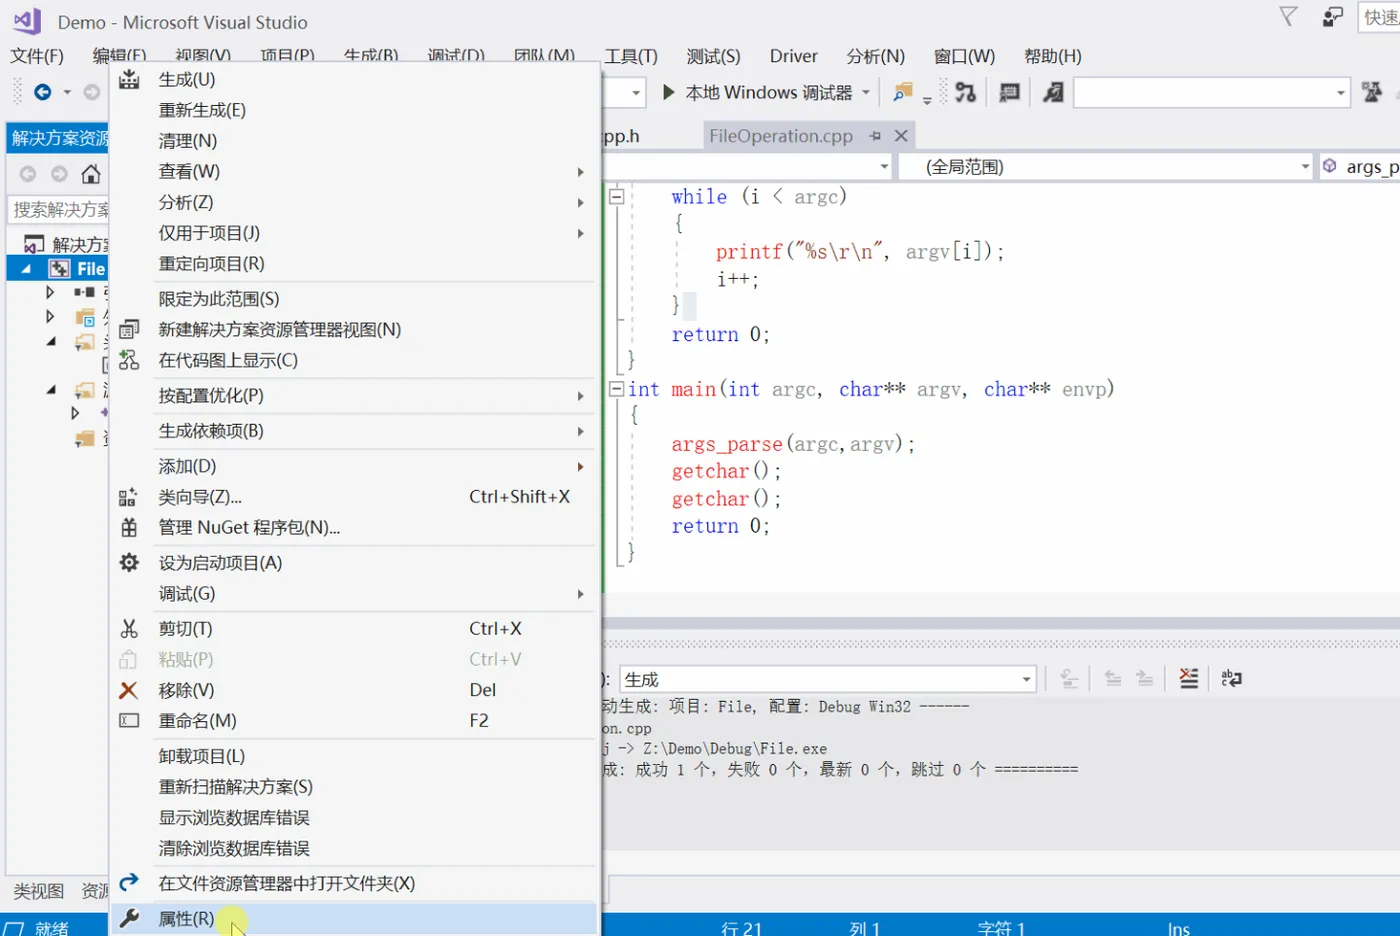Click the Navigate Backward toolbar arrow
1400x936 pixels.
[42, 92]
